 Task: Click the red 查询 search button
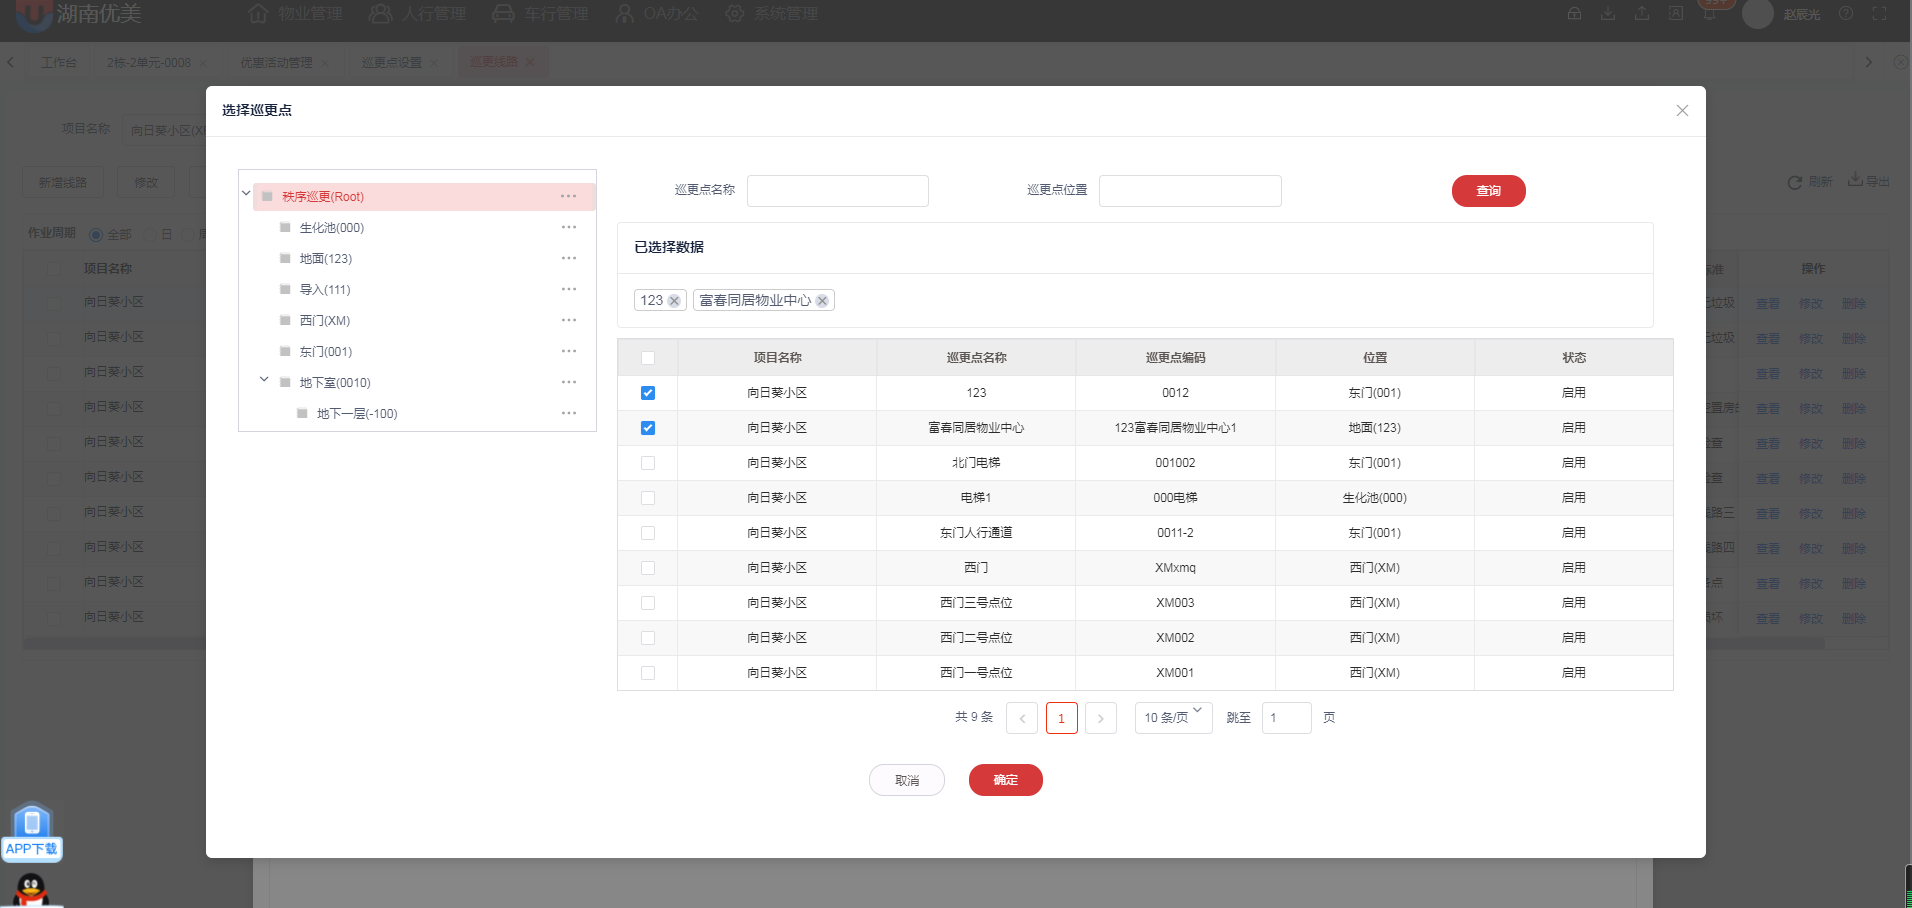coord(1489,191)
